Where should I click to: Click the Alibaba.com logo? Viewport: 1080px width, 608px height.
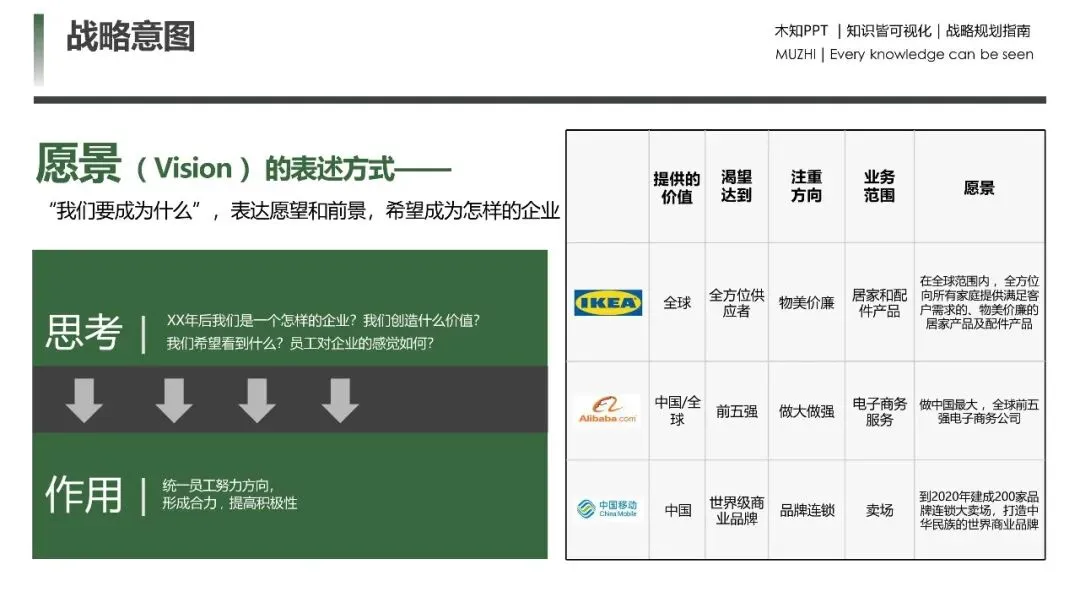pyautogui.click(x=608, y=410)
